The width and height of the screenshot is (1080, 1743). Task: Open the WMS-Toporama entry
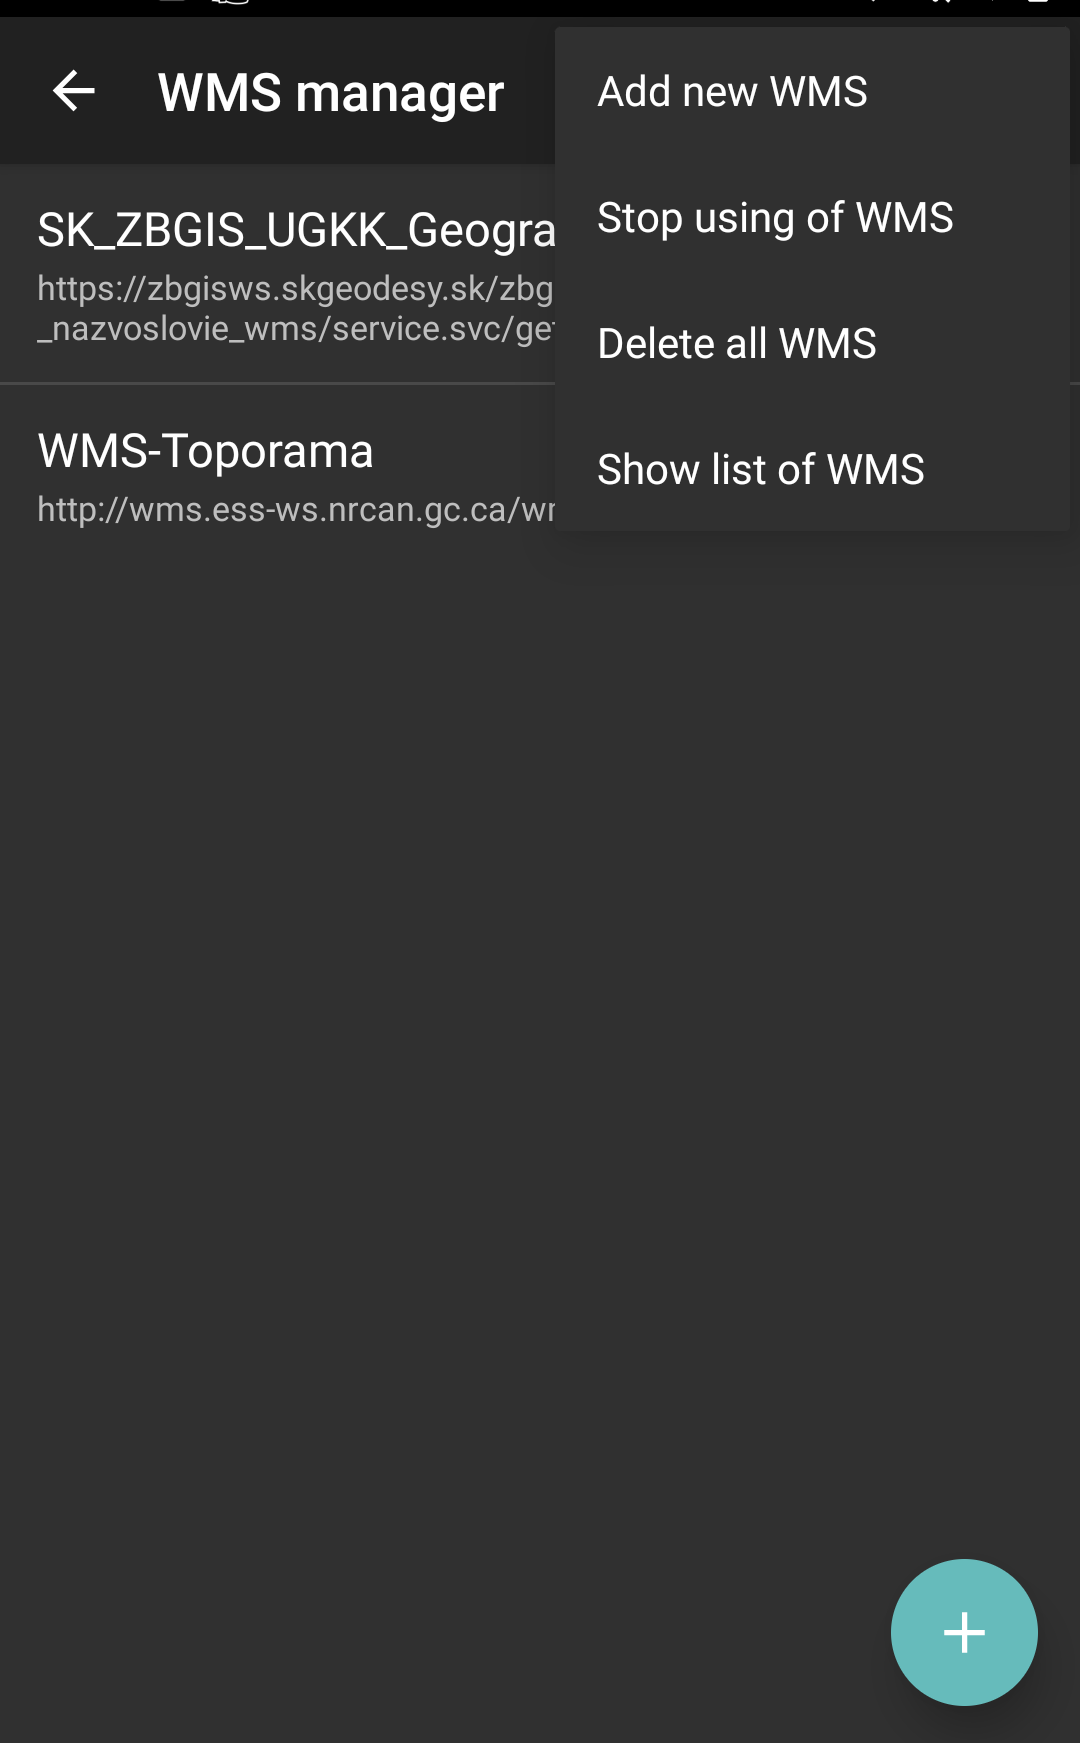[278, 475]
